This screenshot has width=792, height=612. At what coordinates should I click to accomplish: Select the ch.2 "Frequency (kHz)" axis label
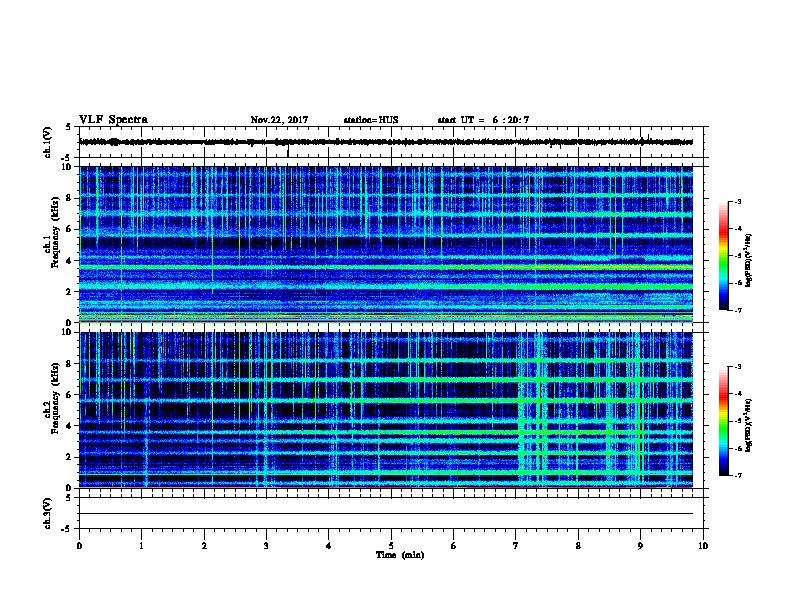click(x=55, y=398)
